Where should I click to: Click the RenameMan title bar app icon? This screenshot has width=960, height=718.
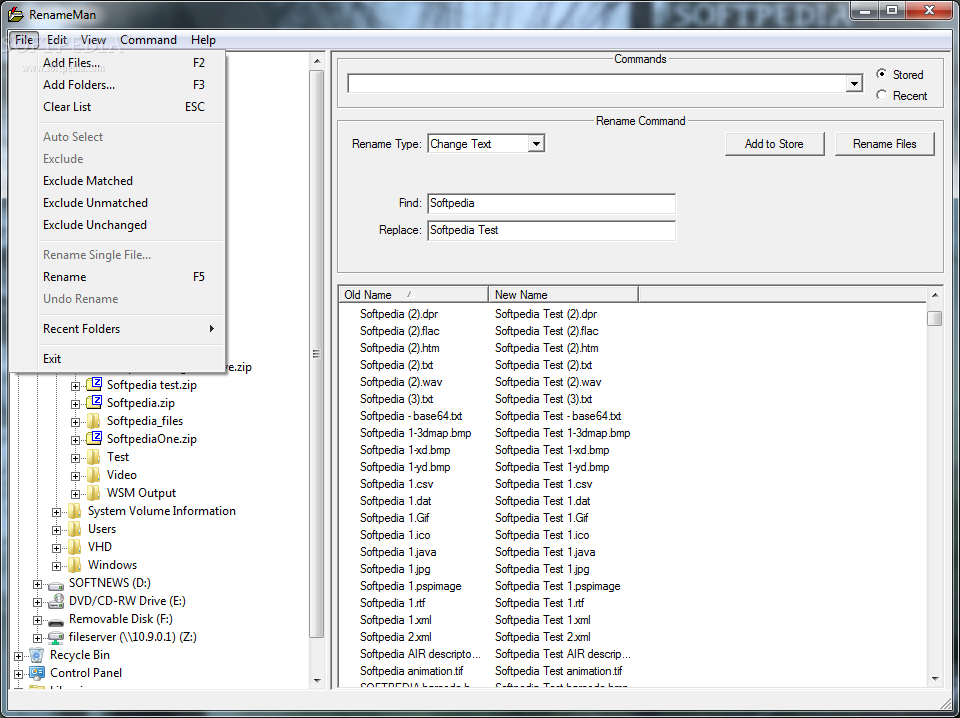pyautogui.click(x=15, y=14)
